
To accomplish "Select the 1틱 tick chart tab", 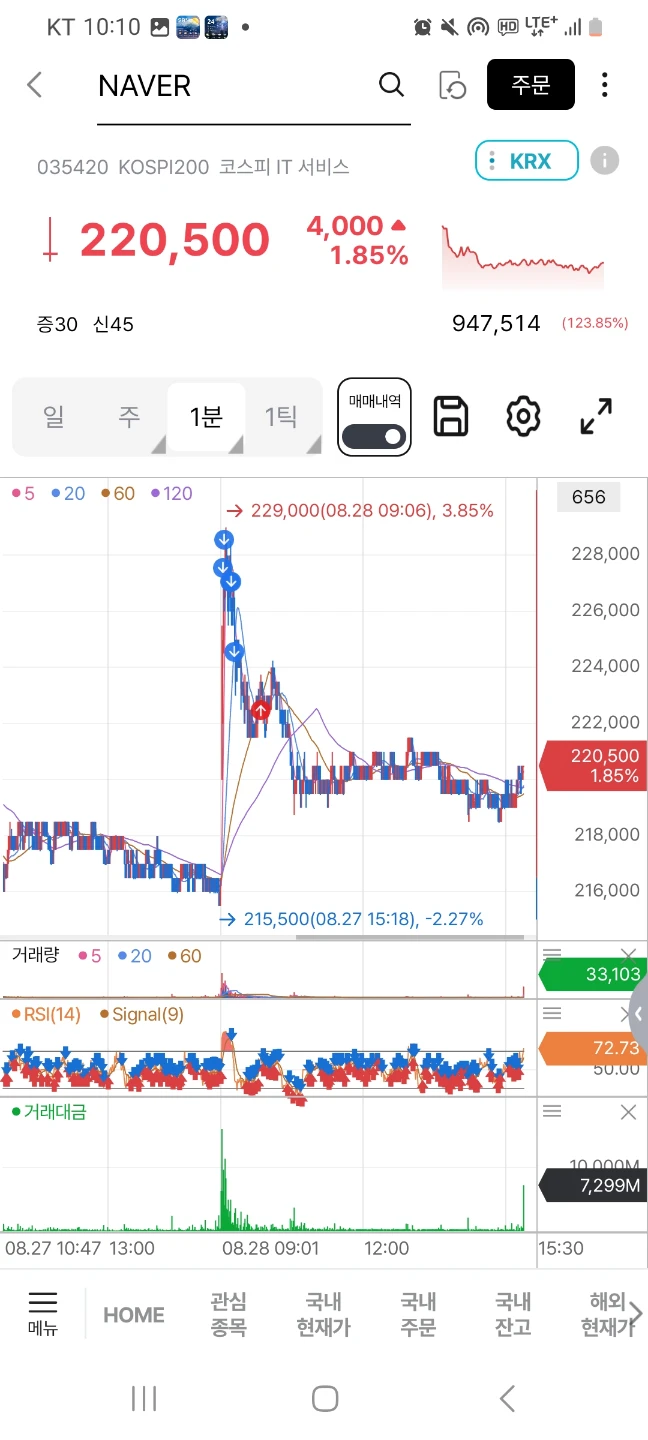I will point(283,417).
